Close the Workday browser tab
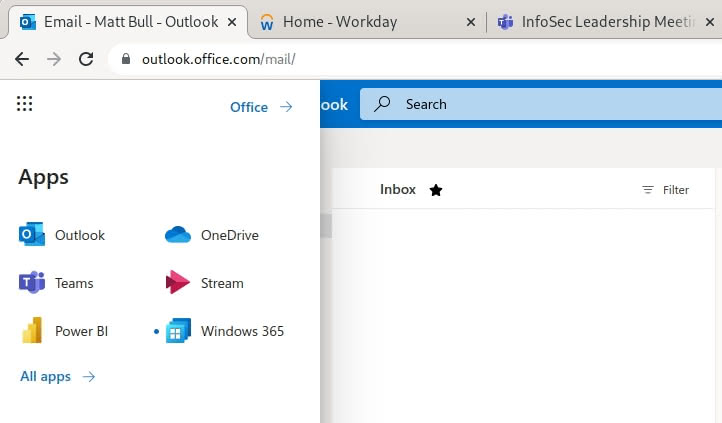Screen dimensions: 722x423 click(x=471, y=22)
